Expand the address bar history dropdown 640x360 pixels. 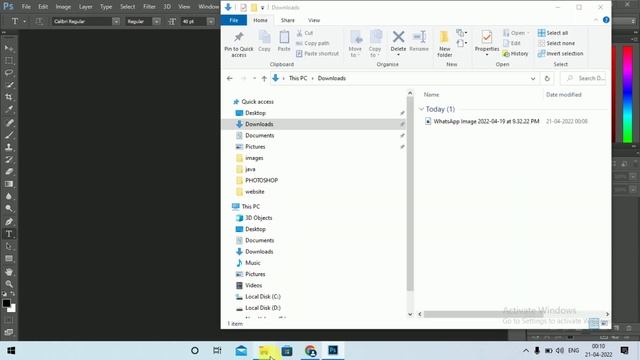tap(533, 78)
